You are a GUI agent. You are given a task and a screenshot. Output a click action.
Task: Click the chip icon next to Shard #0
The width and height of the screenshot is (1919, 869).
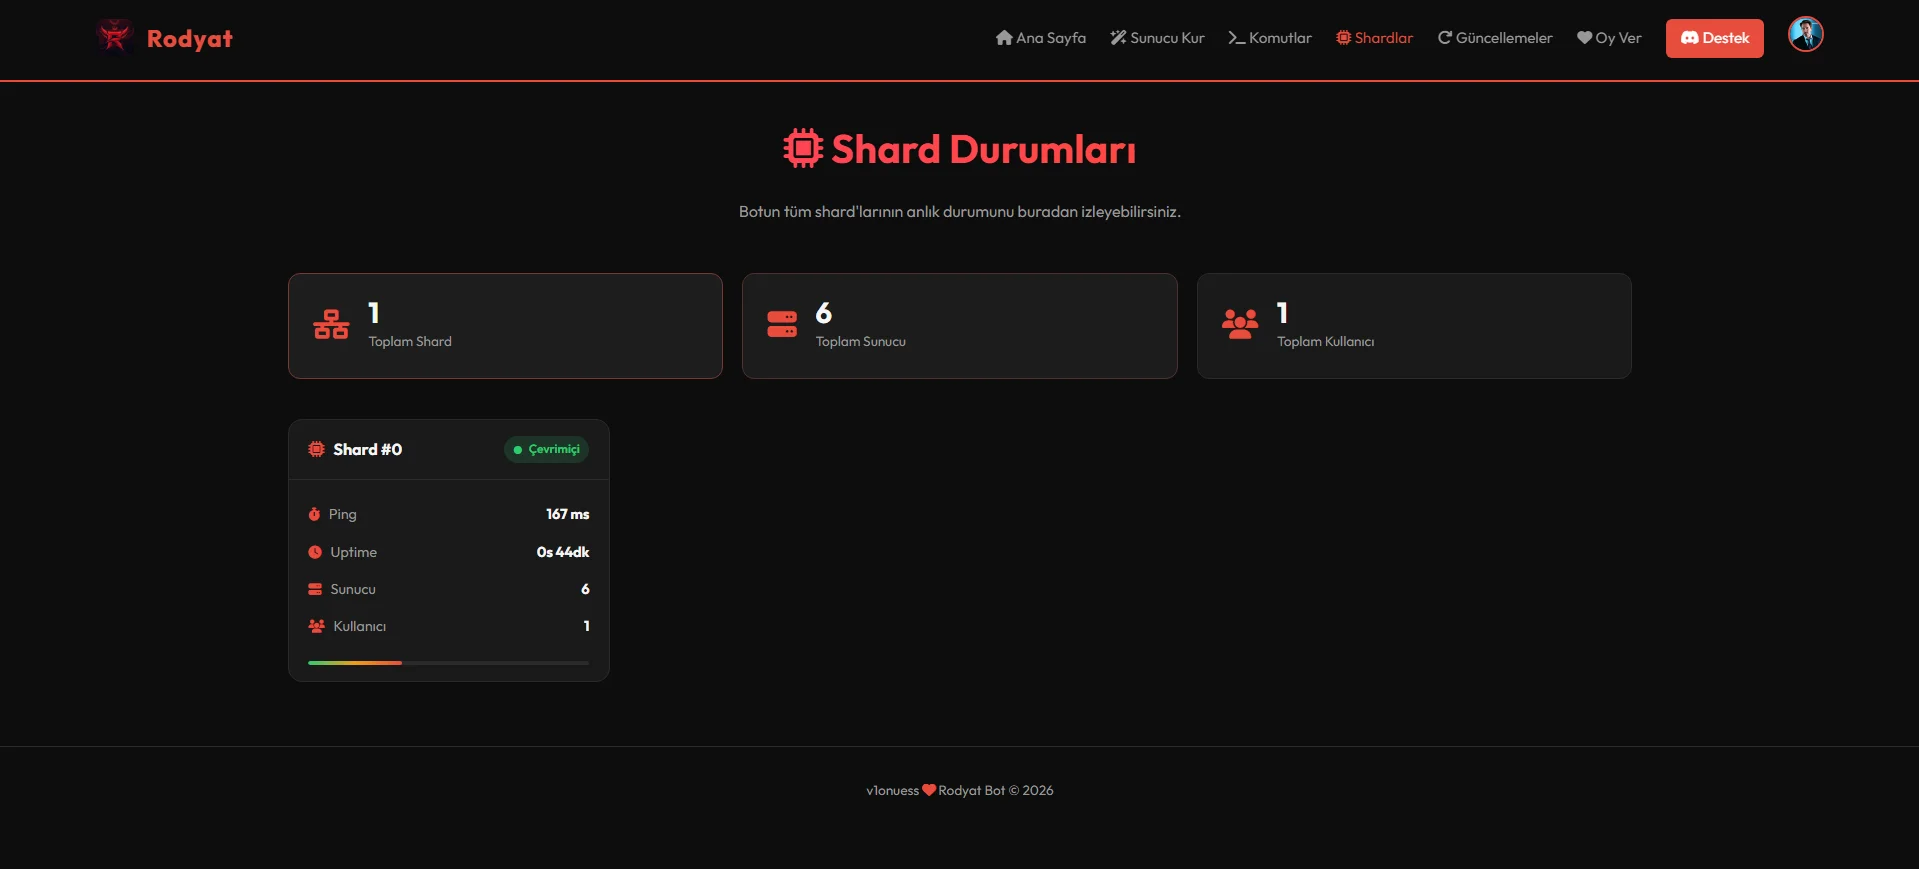point(316,449)
